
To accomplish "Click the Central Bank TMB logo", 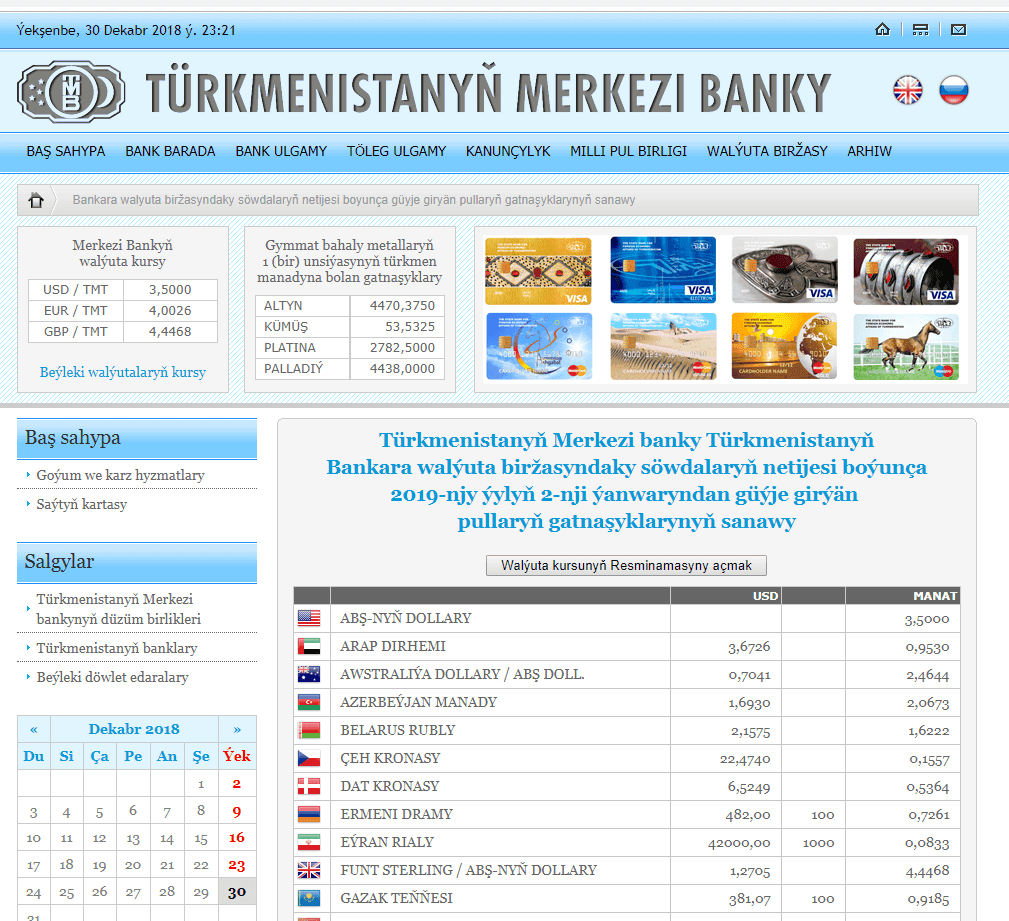I will pos(71,92).
